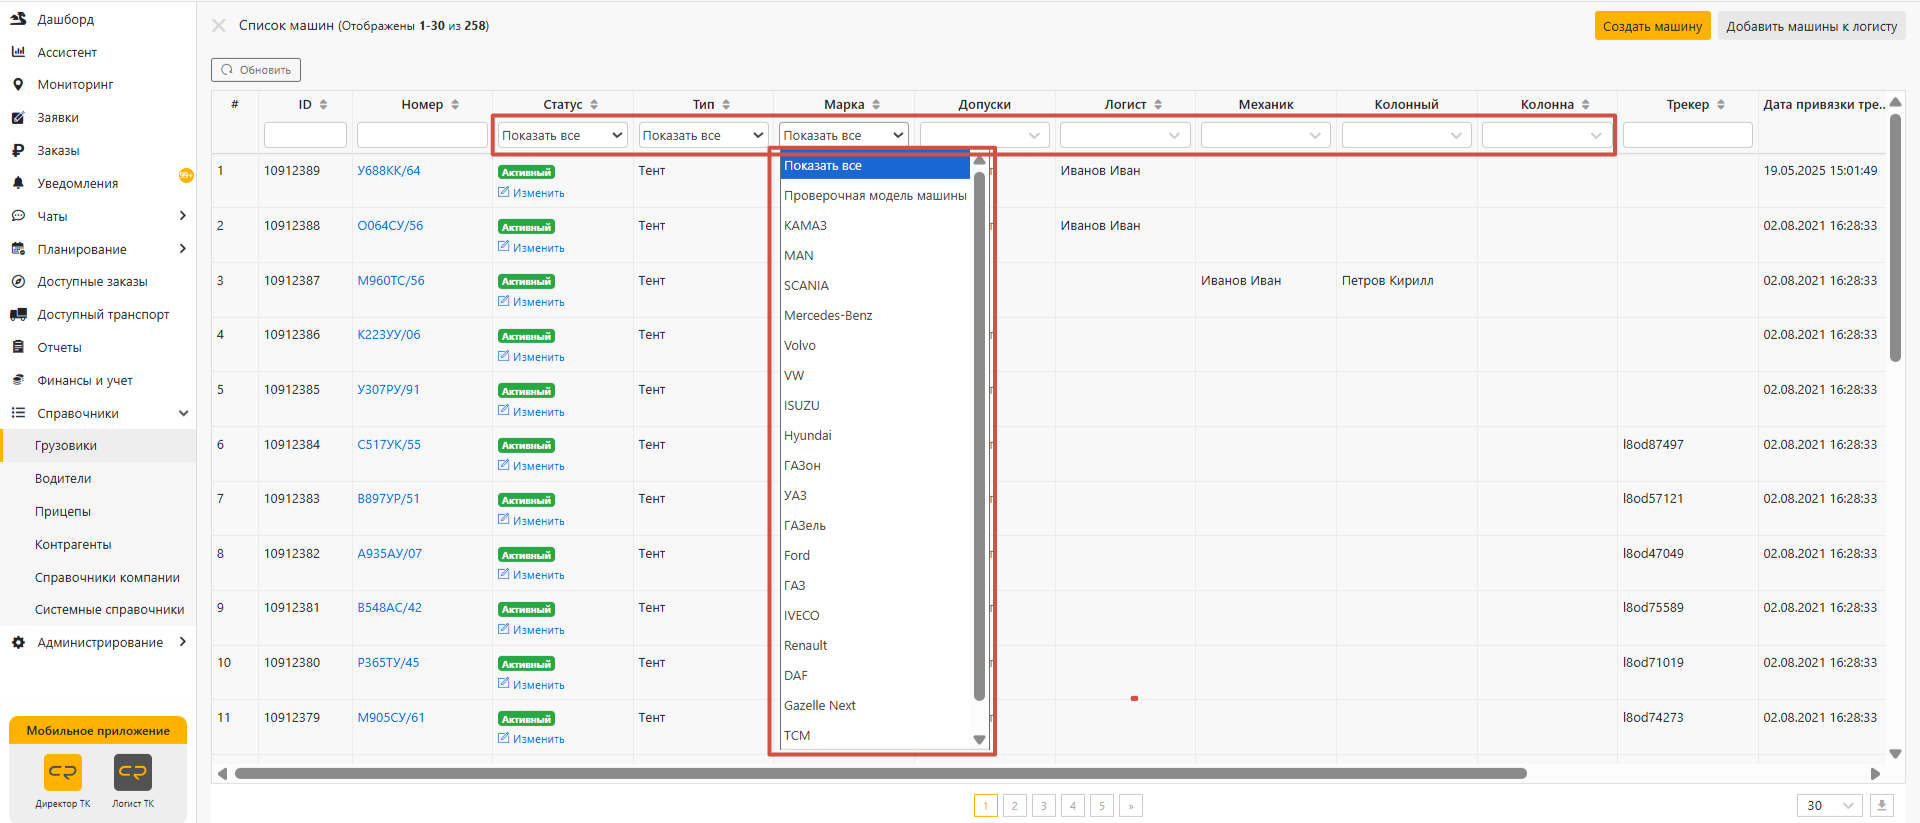Click the edit icon for truck У688КК/64

[504, 192]
